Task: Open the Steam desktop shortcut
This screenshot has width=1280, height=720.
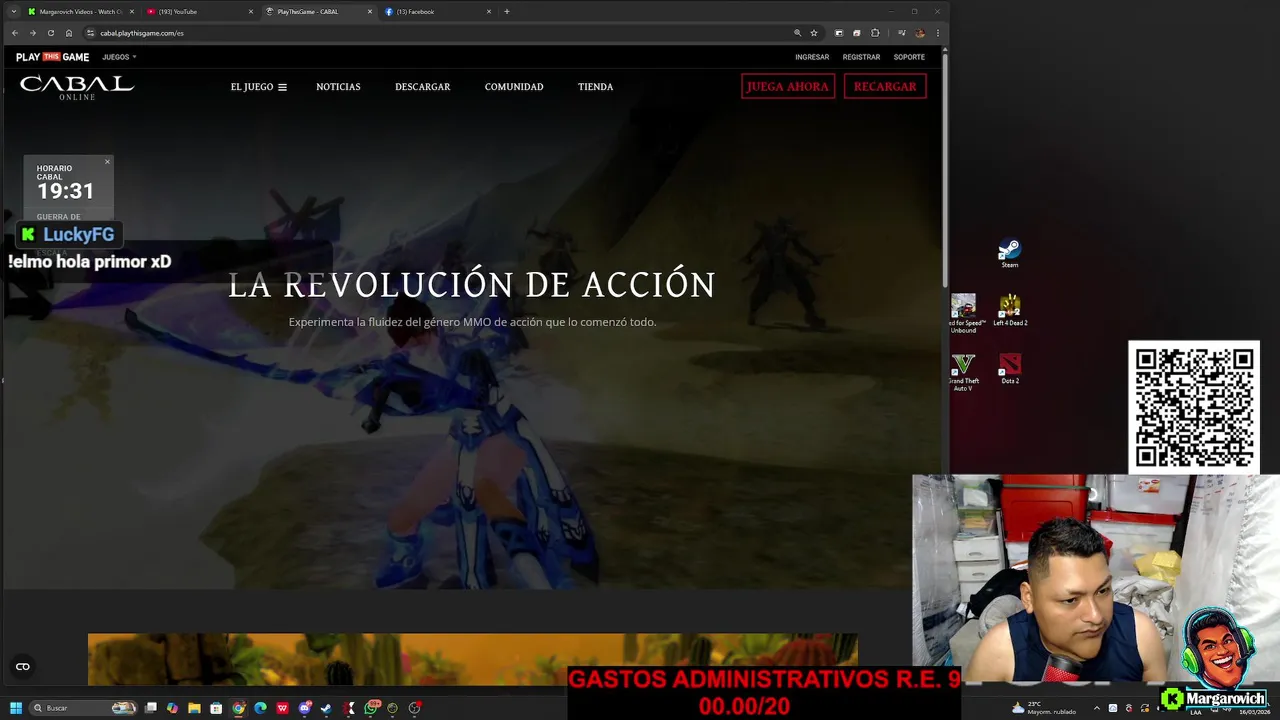Action: (1010, 253)
